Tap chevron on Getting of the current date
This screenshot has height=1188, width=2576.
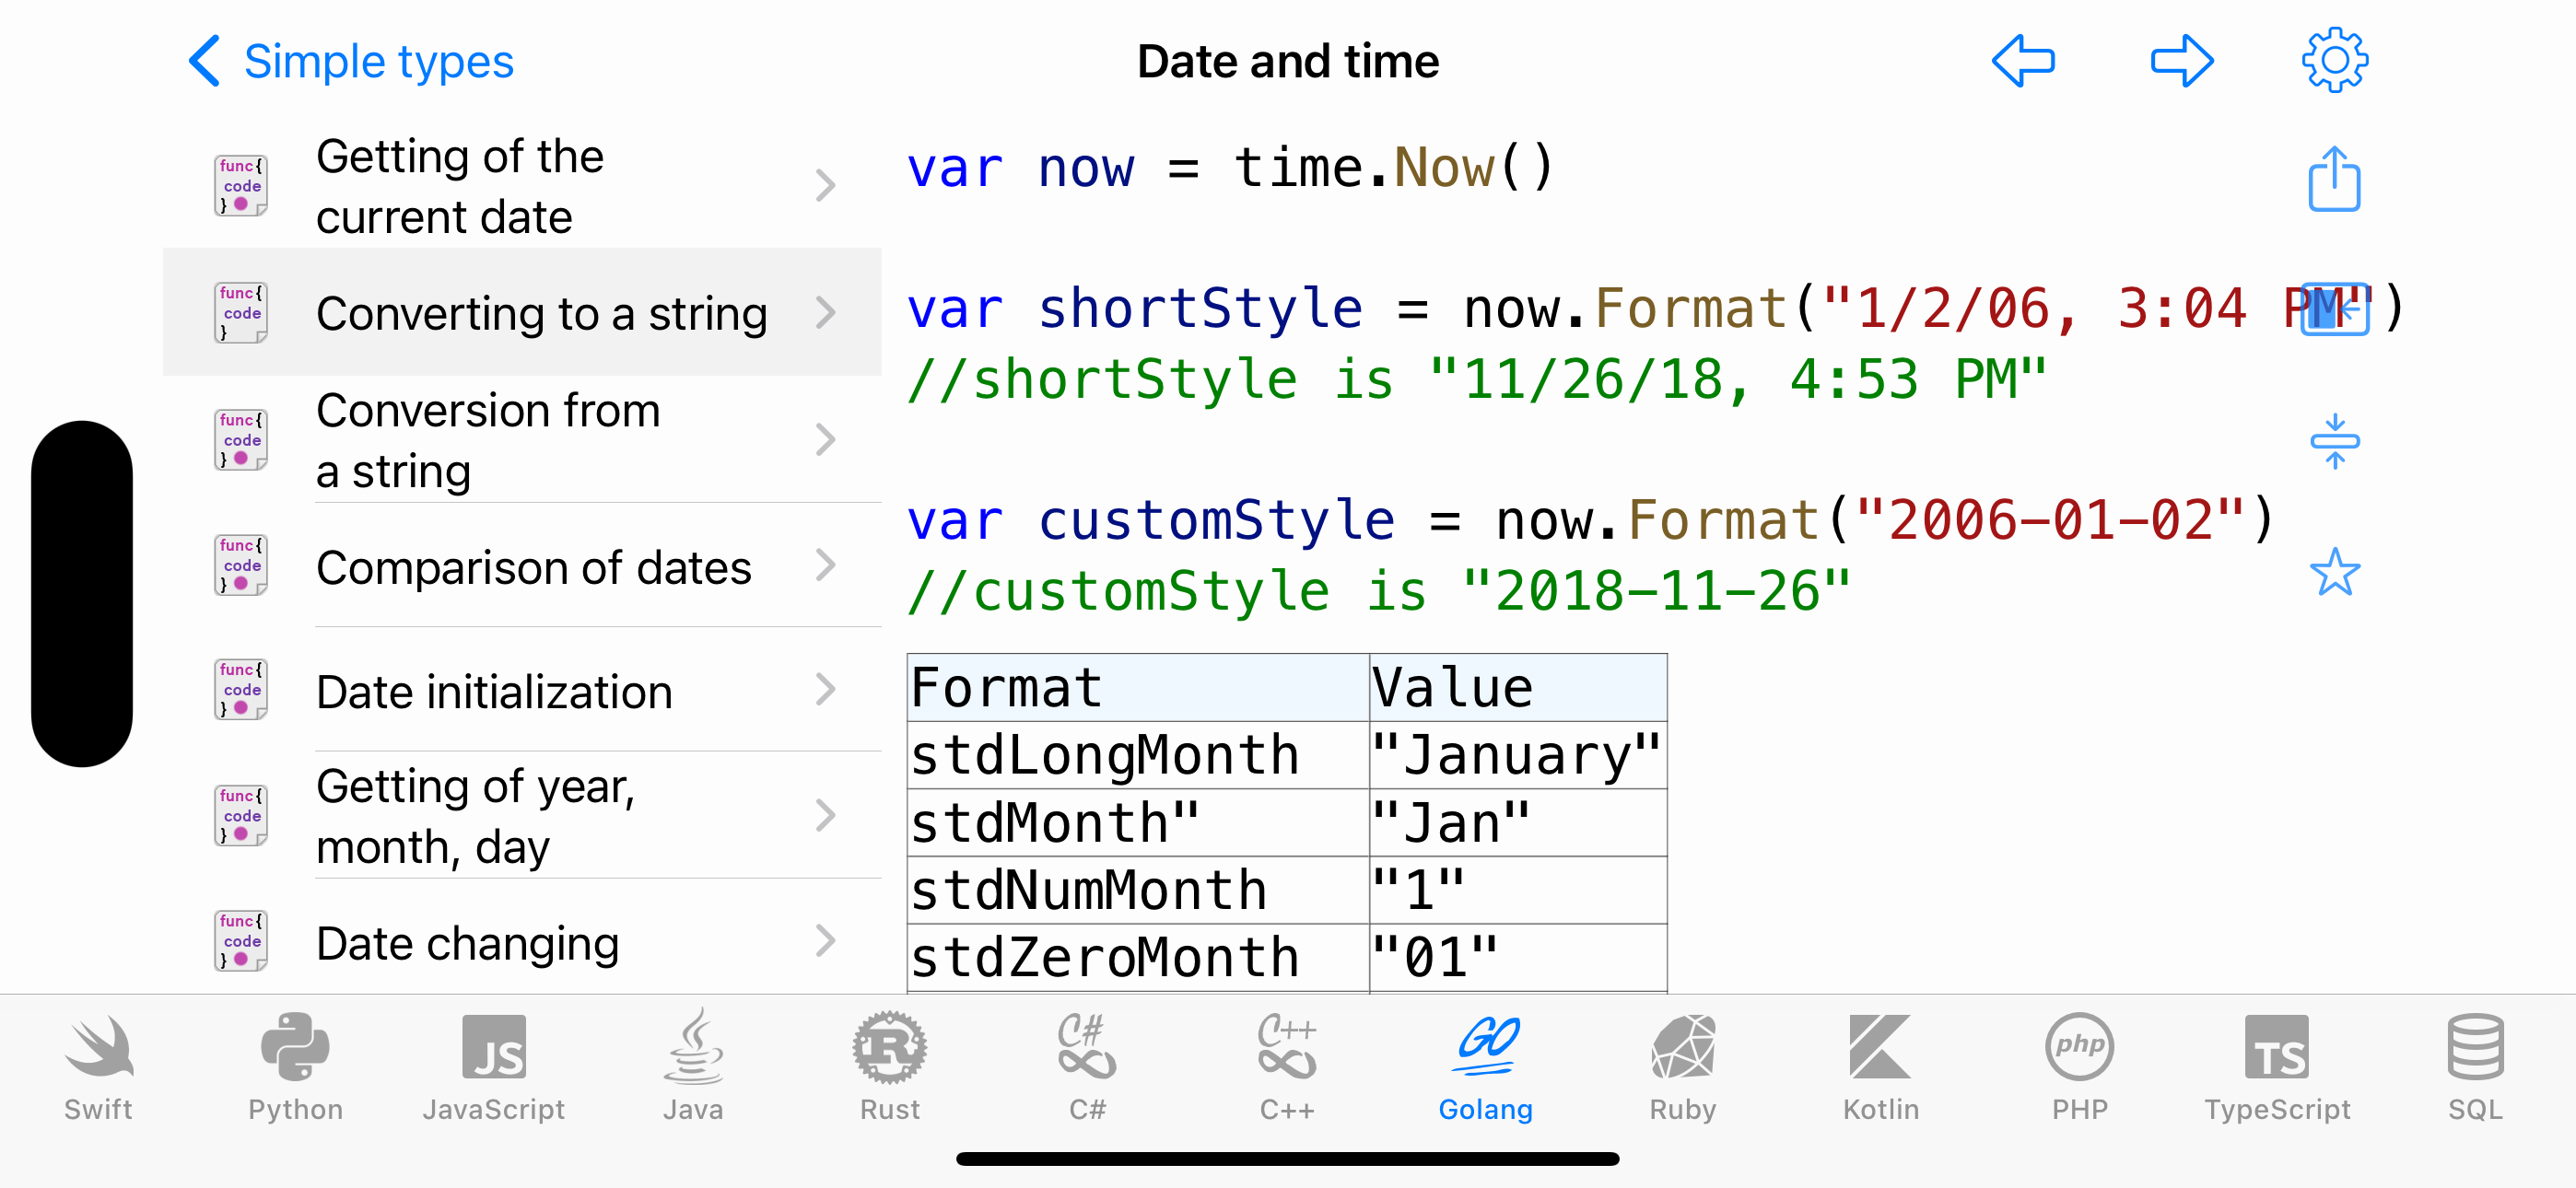coord(825,186)
